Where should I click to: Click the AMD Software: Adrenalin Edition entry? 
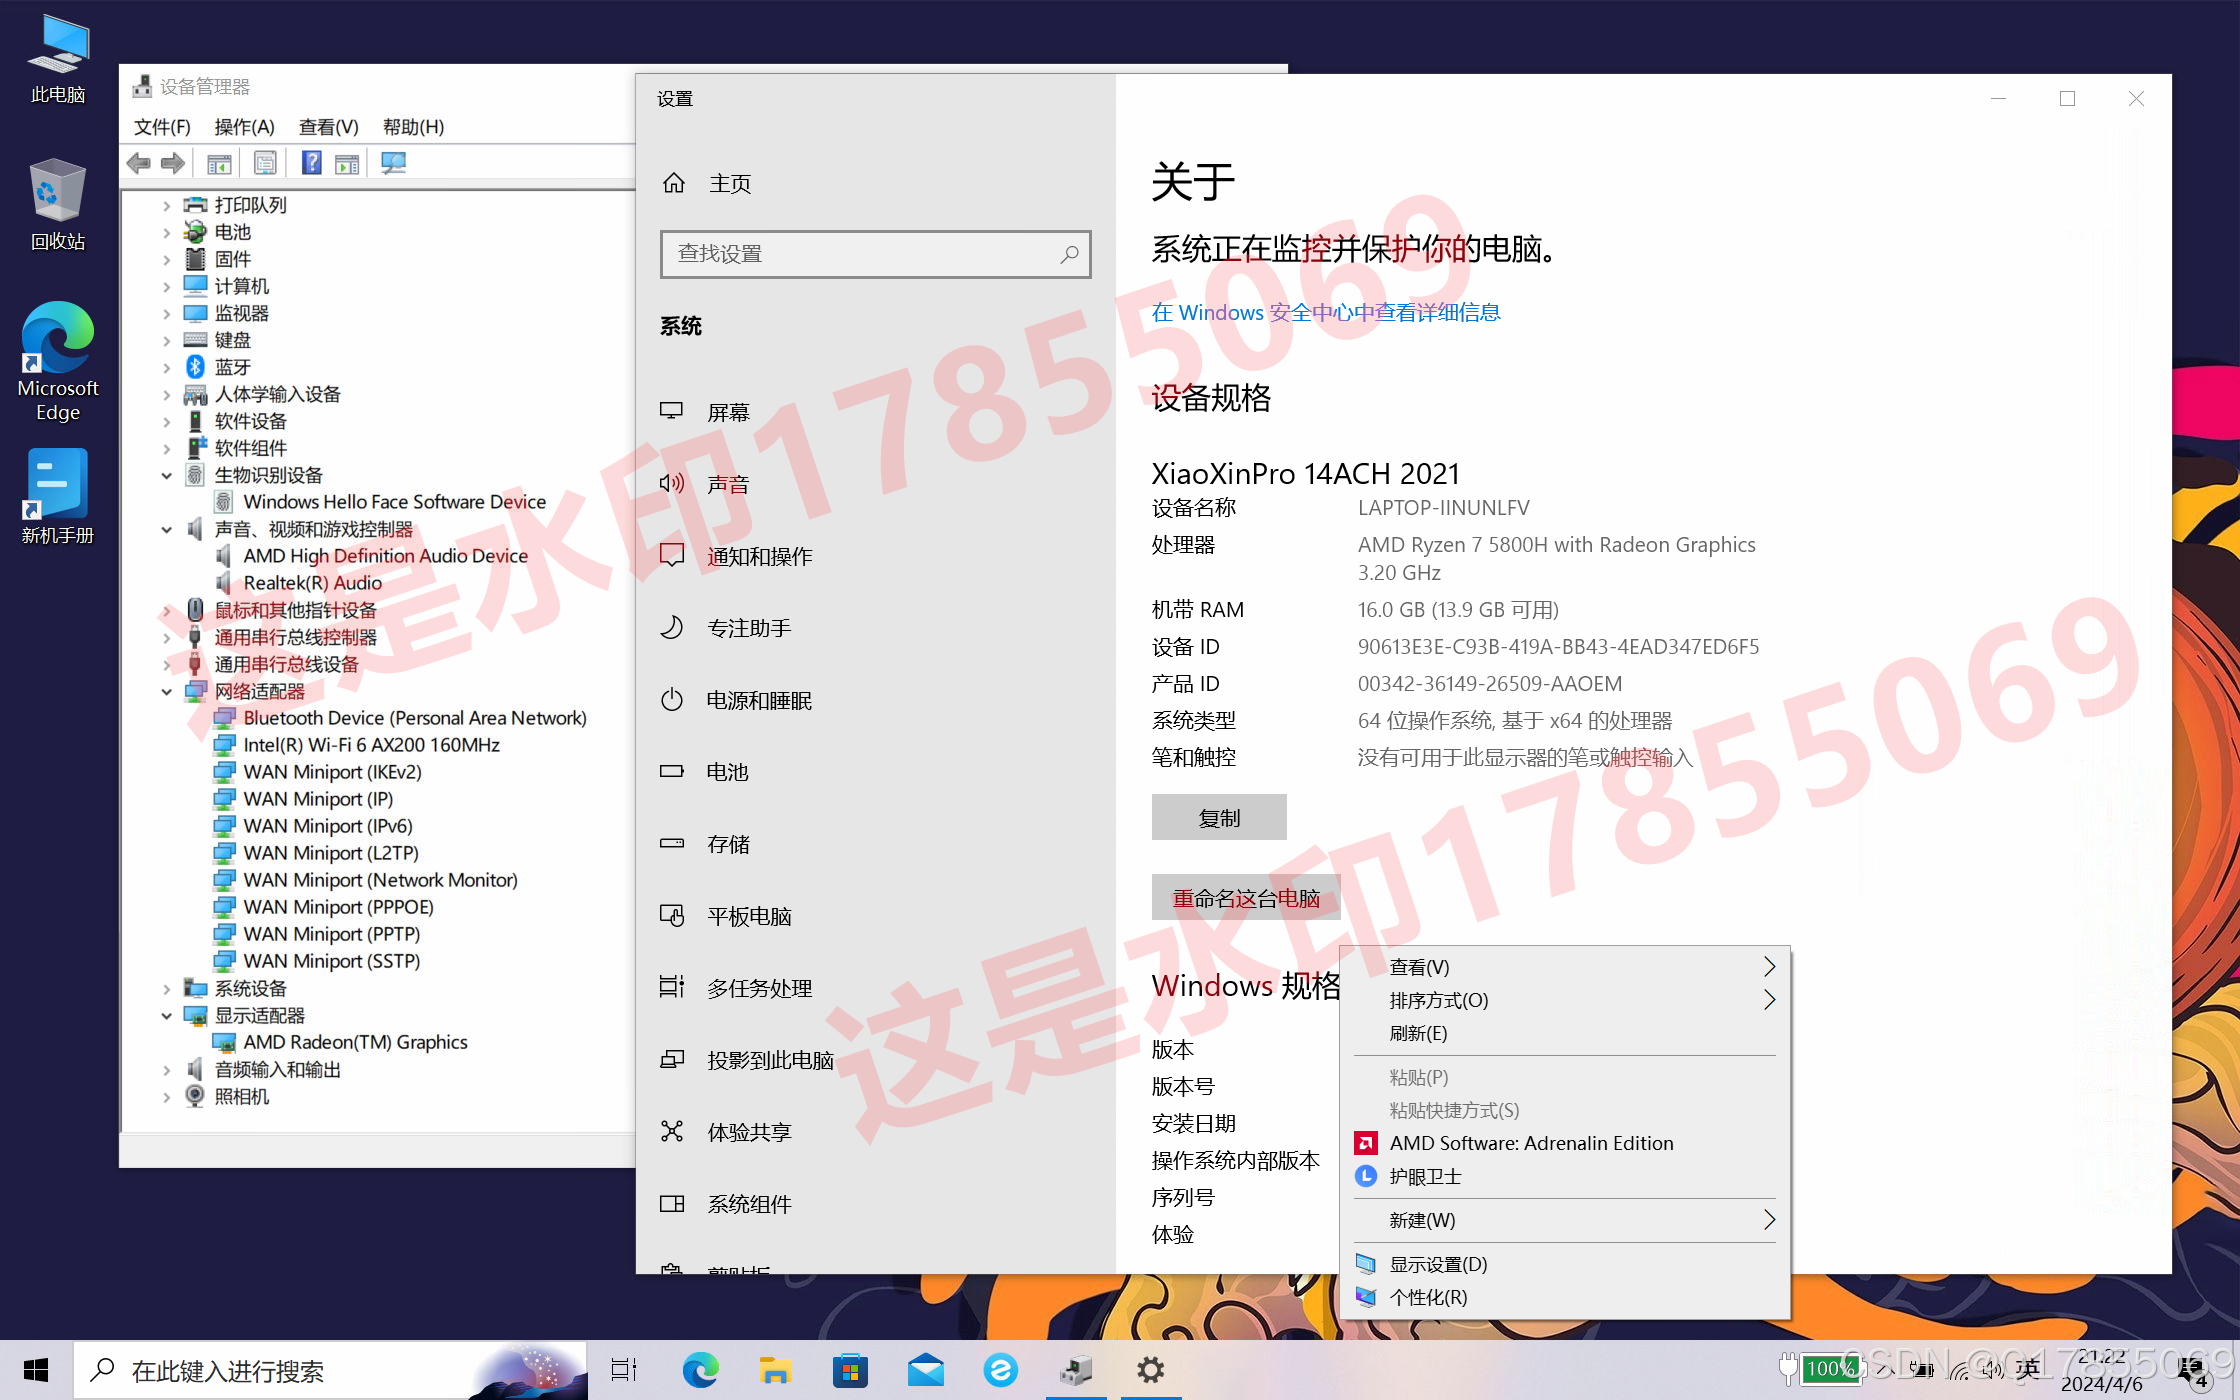[1530, 1143]
